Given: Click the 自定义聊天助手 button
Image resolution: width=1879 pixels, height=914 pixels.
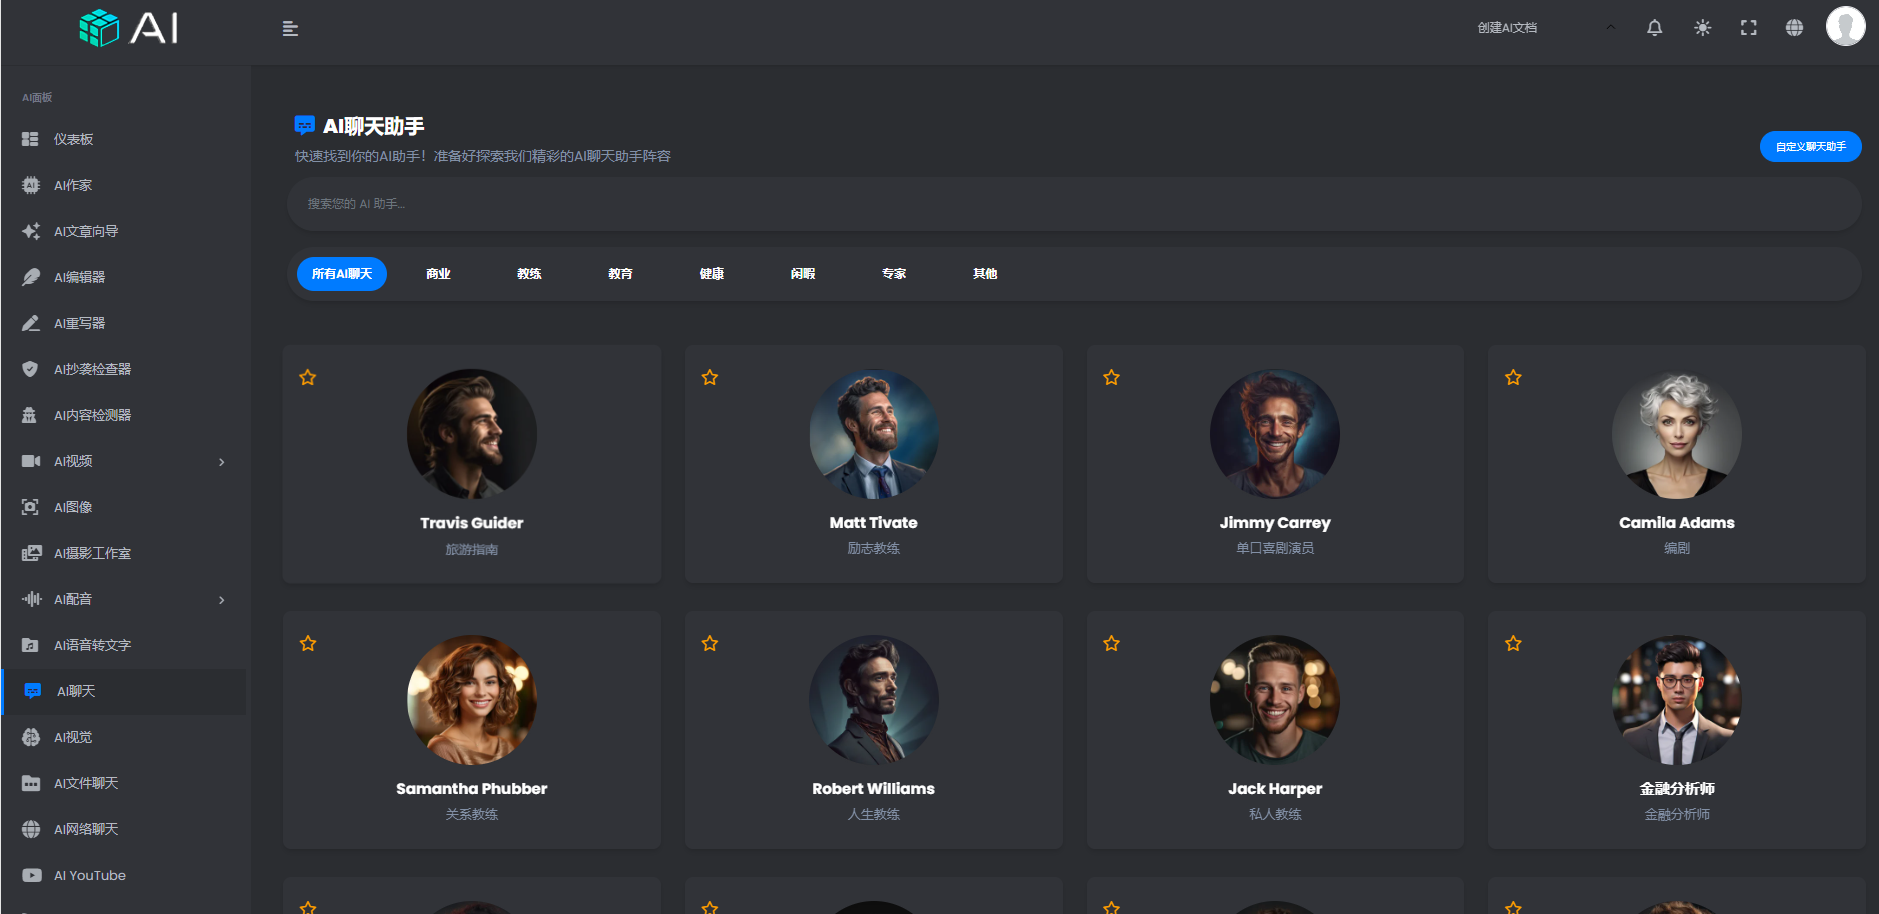Looking at the screenshot, I should (1810, 147).
